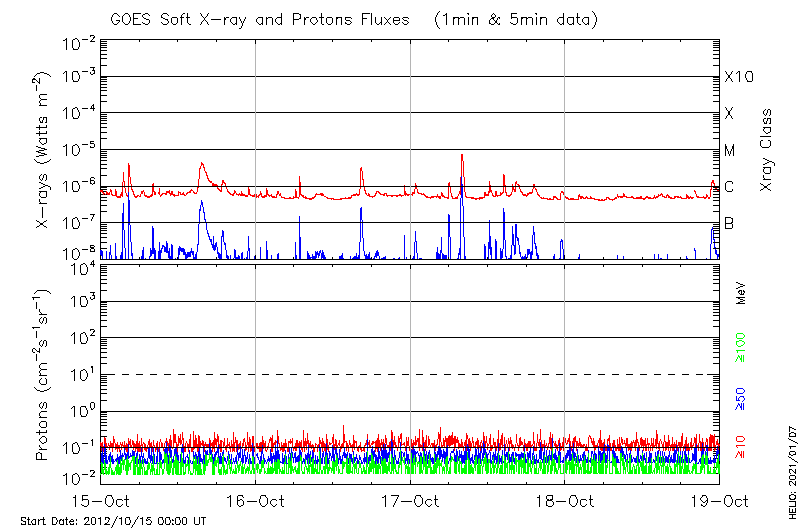Click the MeV unit label

(741, 292)
